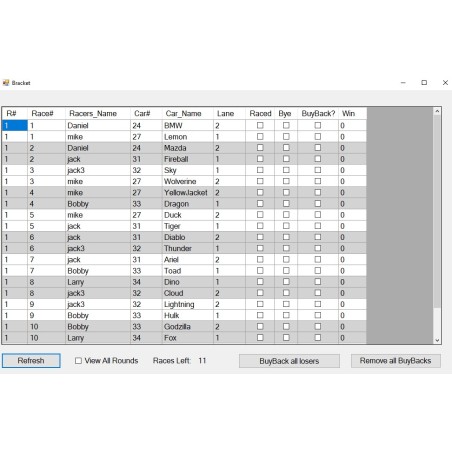Select car name cell 'Godzilla'

pyautogui.click(x=188, y=326)
